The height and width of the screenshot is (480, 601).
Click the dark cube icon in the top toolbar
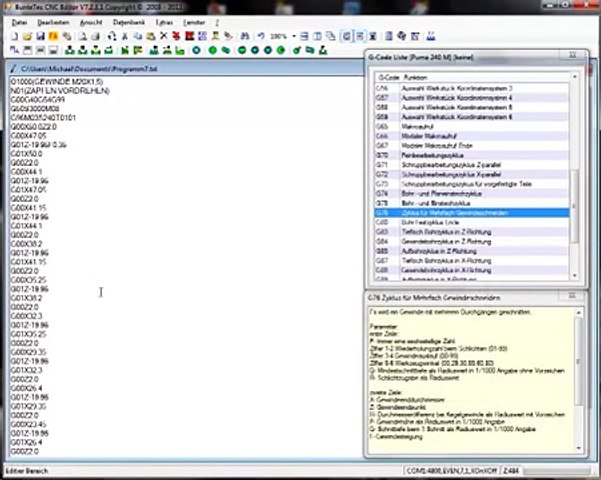(x=402, y=36)
